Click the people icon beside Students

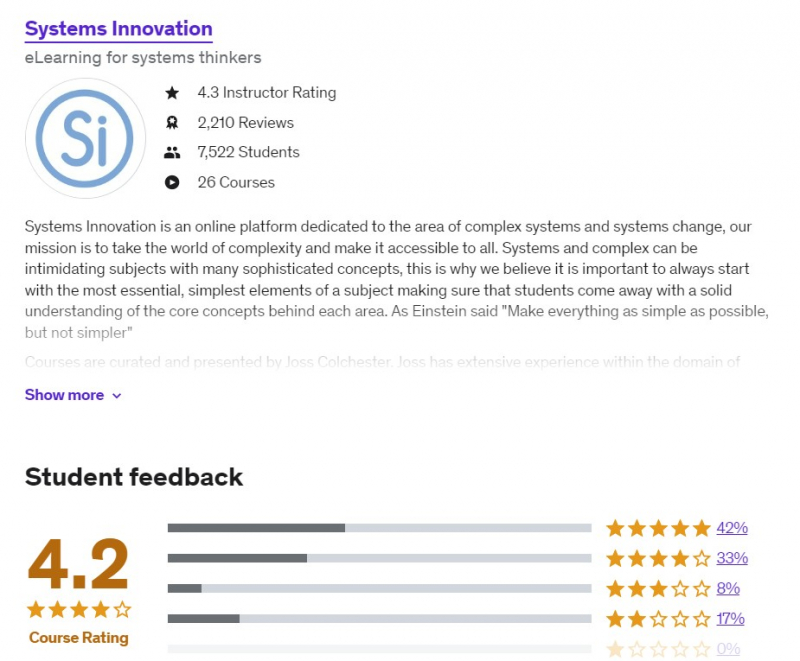point(172,153)
